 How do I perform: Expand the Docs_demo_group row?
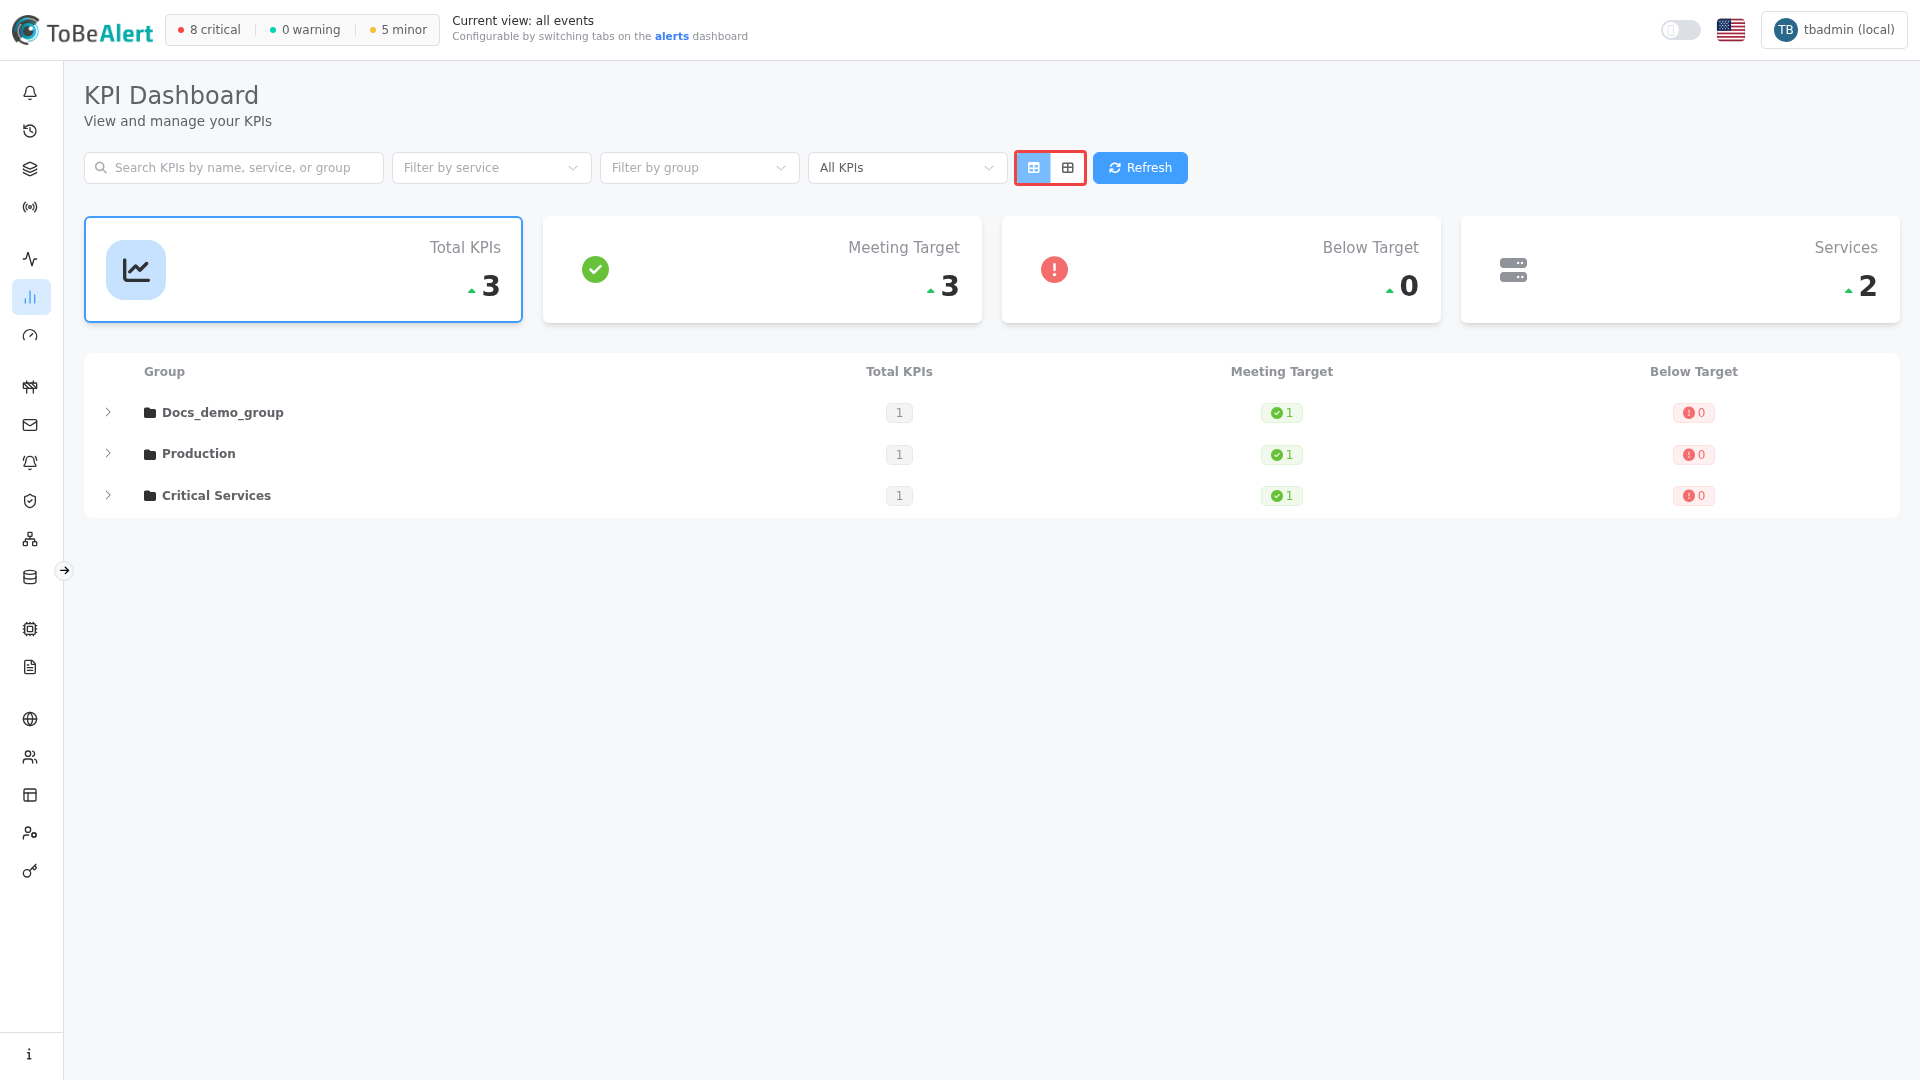(x=108, y=412)
